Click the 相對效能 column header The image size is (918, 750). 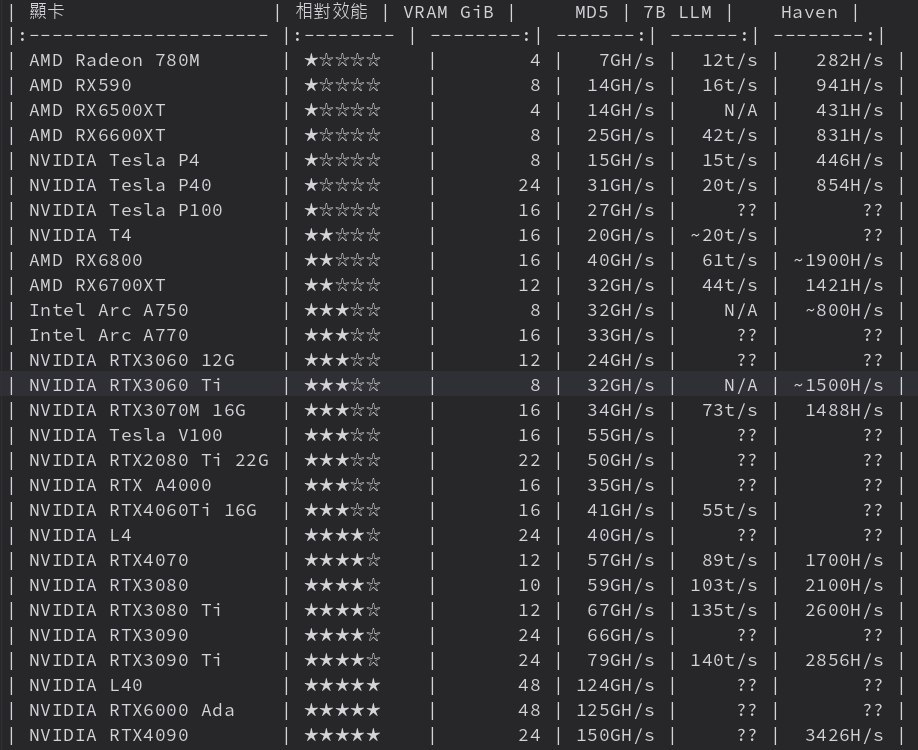[x=331, y=12]
